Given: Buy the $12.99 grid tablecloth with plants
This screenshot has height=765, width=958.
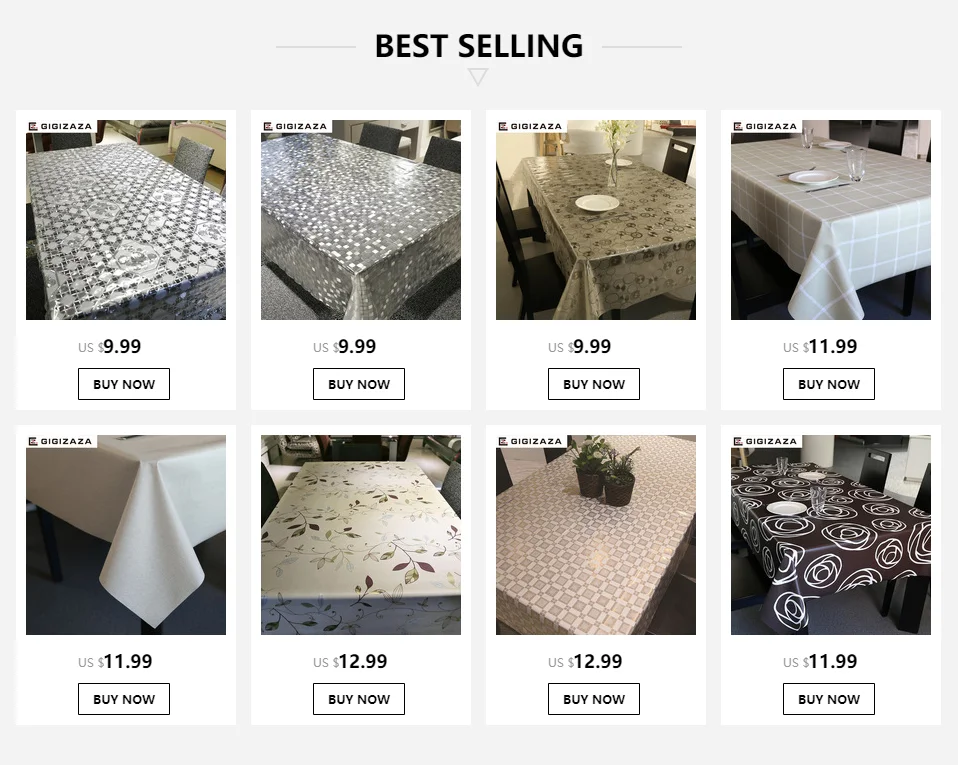Looking at the screenshot, I should [x=594, y=699].
